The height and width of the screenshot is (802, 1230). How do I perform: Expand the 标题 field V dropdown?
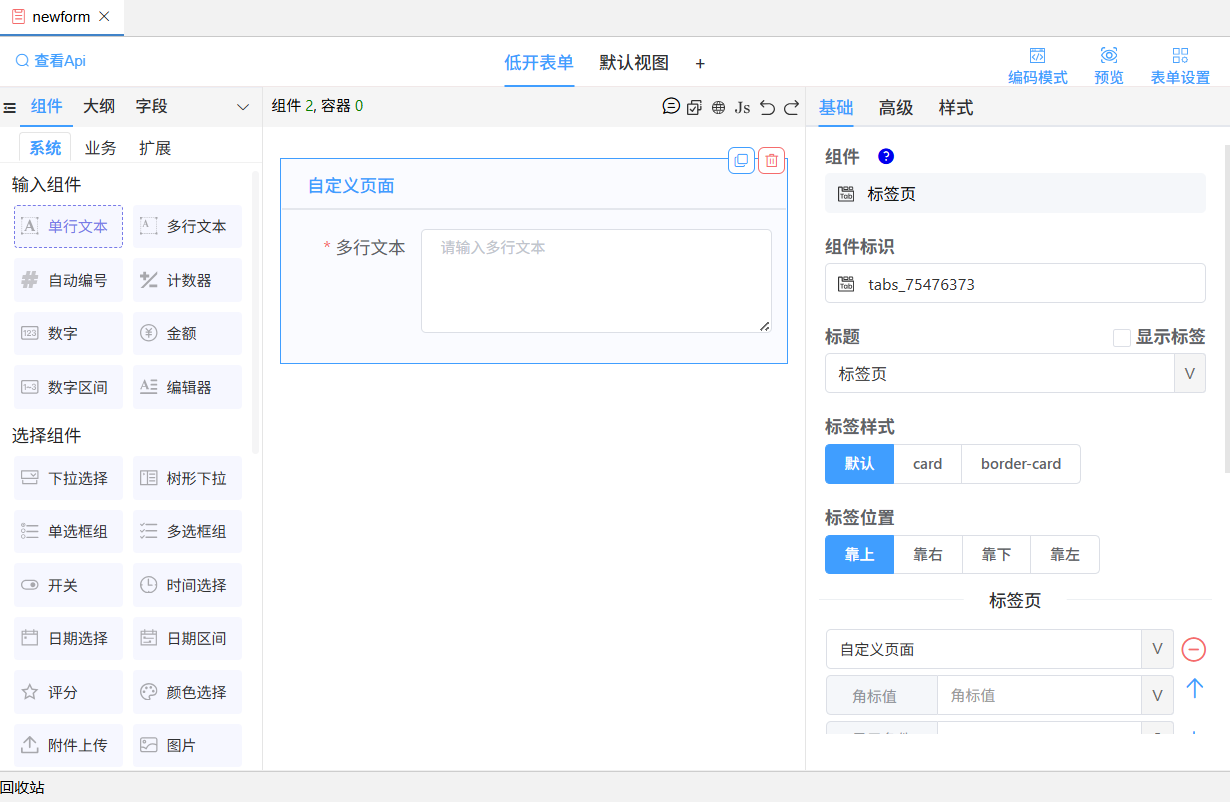click(1189, 373)
